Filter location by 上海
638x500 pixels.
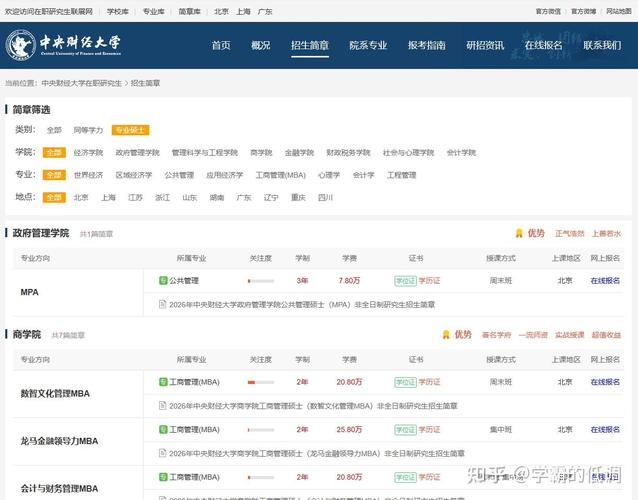coord(108,197)
